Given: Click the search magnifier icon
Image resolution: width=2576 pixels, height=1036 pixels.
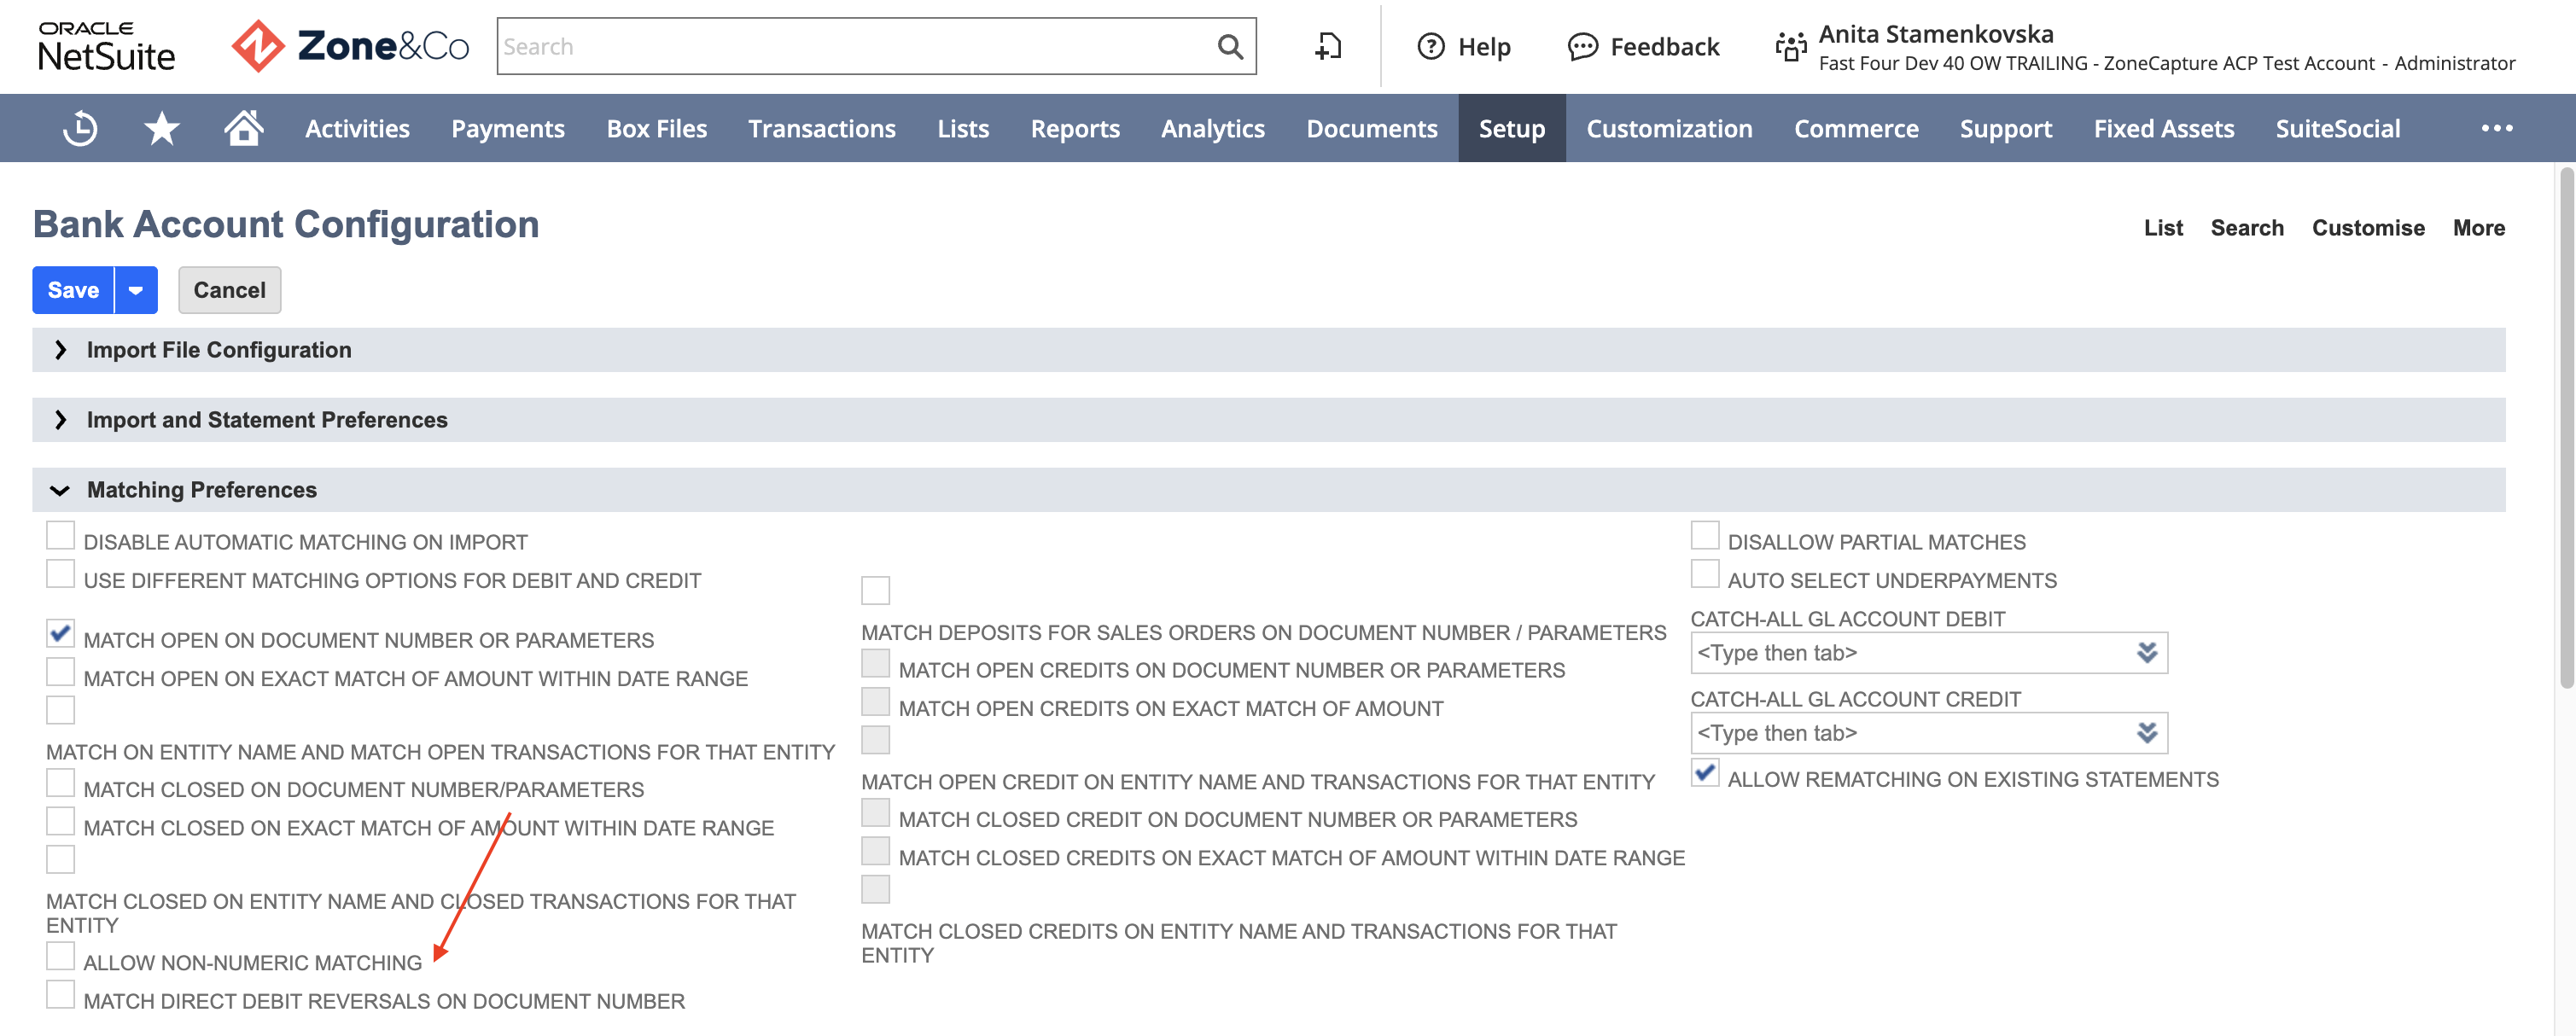Looking at the screenshot, I should [1229, 47].
